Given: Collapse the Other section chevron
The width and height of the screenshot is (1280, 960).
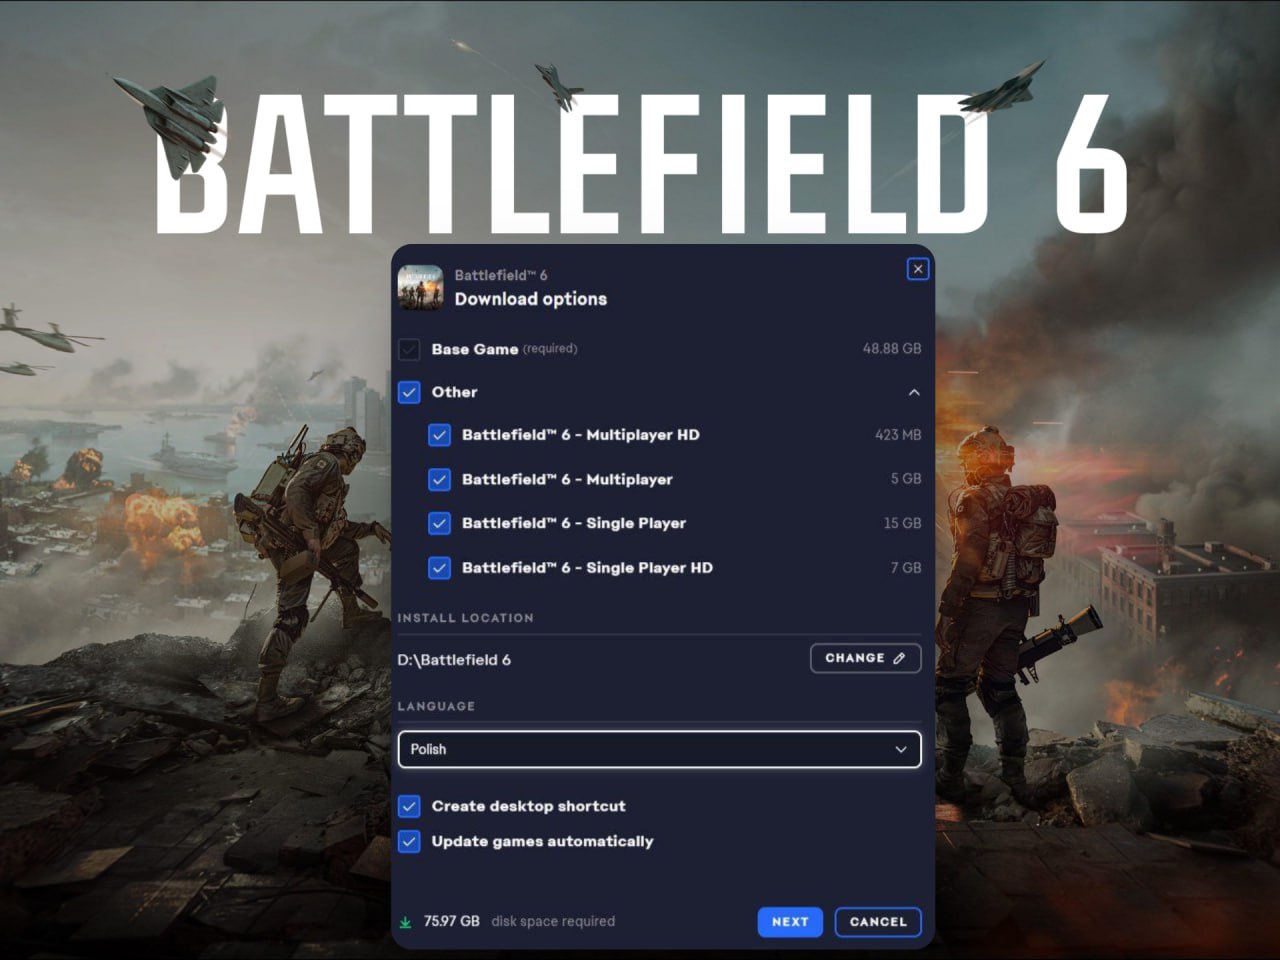Looking at the screenshot, I should (914, 392).
